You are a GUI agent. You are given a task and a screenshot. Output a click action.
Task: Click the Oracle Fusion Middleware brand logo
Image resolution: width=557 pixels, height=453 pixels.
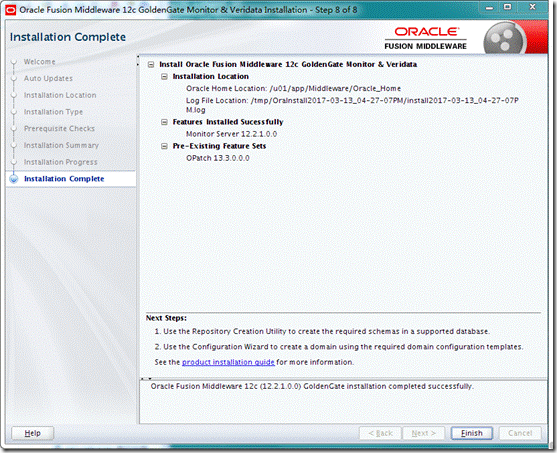click(x=426, y=38)
